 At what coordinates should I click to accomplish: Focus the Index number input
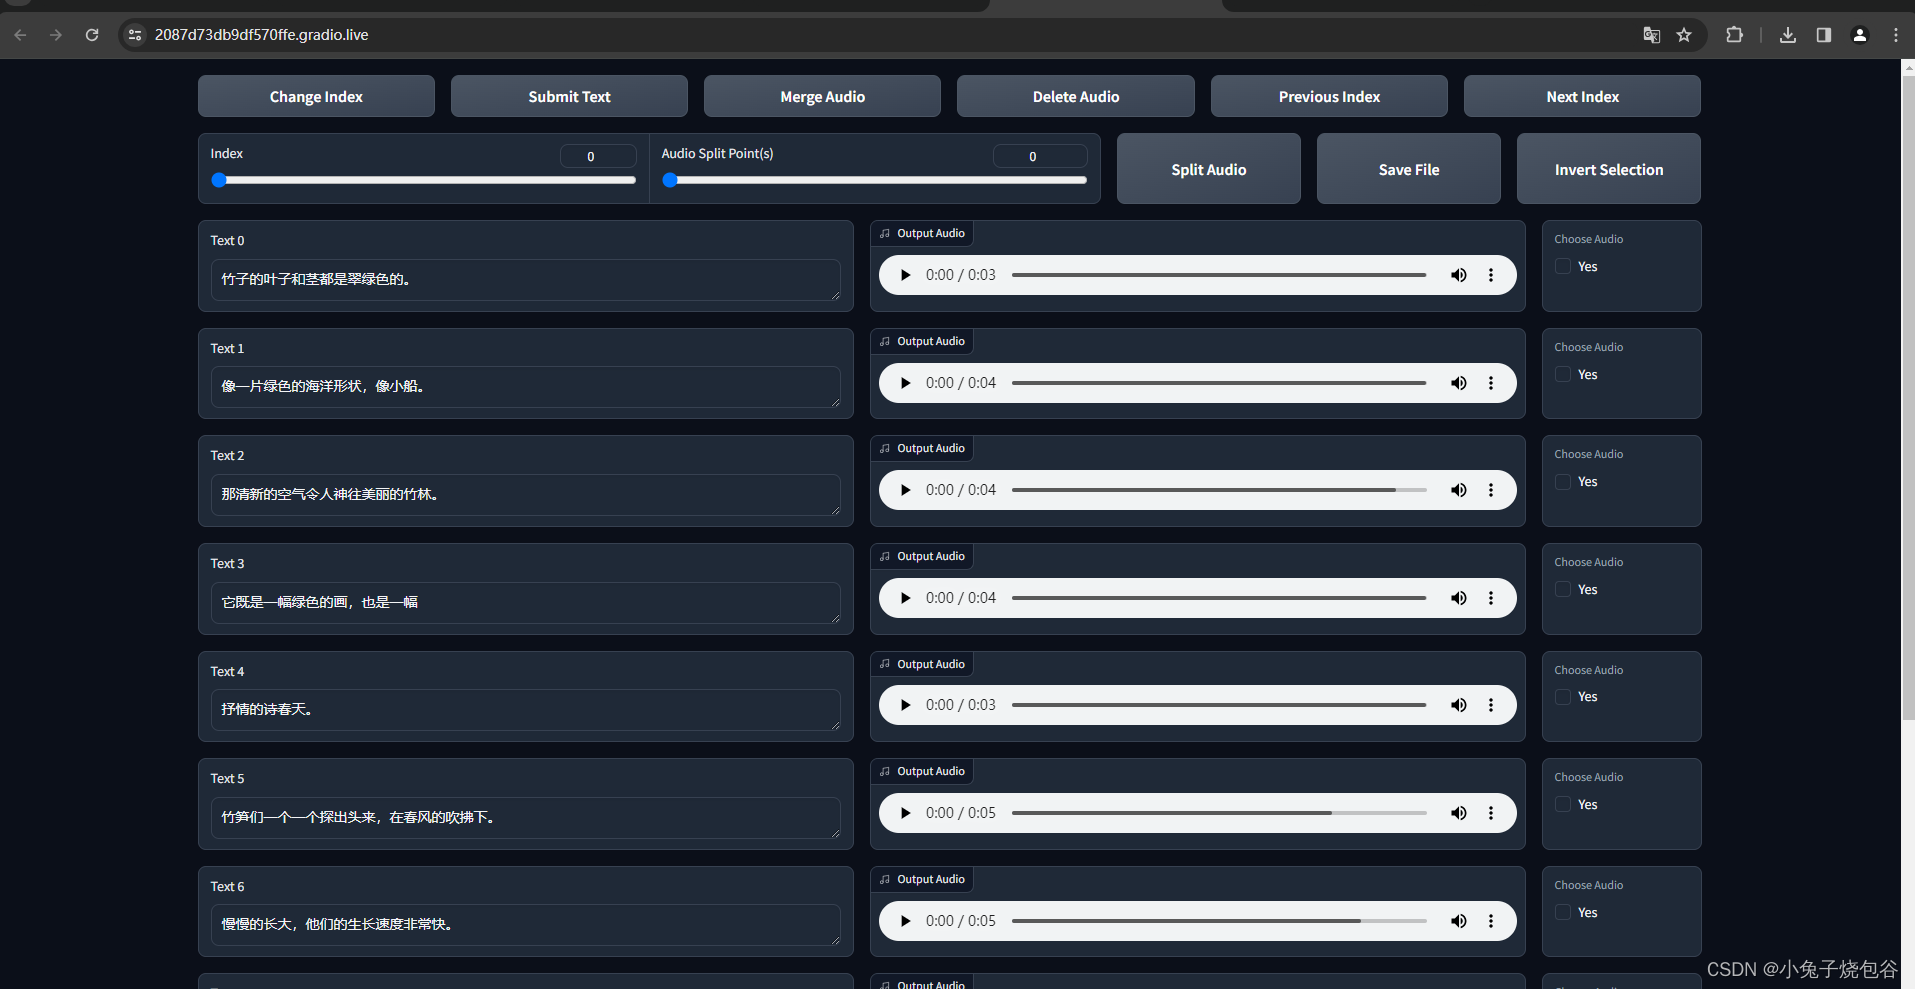coord(598,156)
